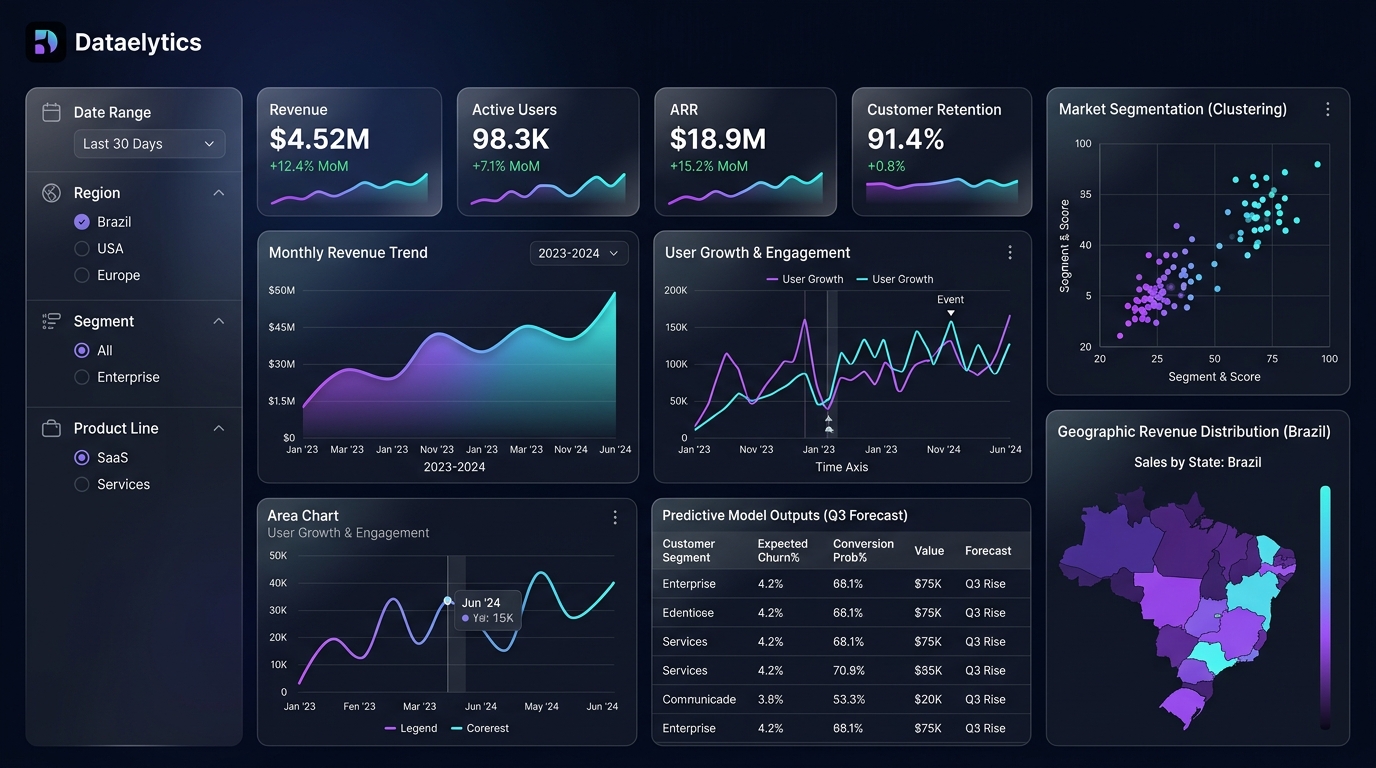1376x768 pixels.
Task: Select the Services product line option
Action: coord(82,484)
